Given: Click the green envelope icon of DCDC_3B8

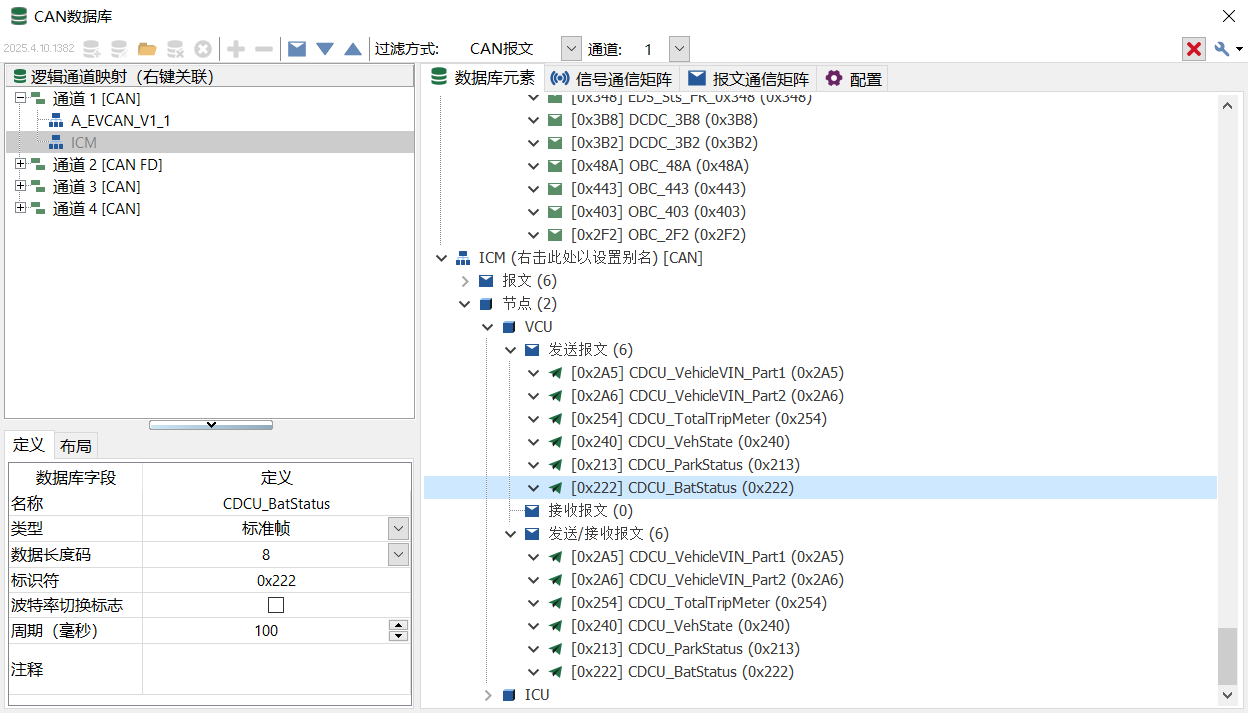Looking at the screenshot, I should point(555,120).
